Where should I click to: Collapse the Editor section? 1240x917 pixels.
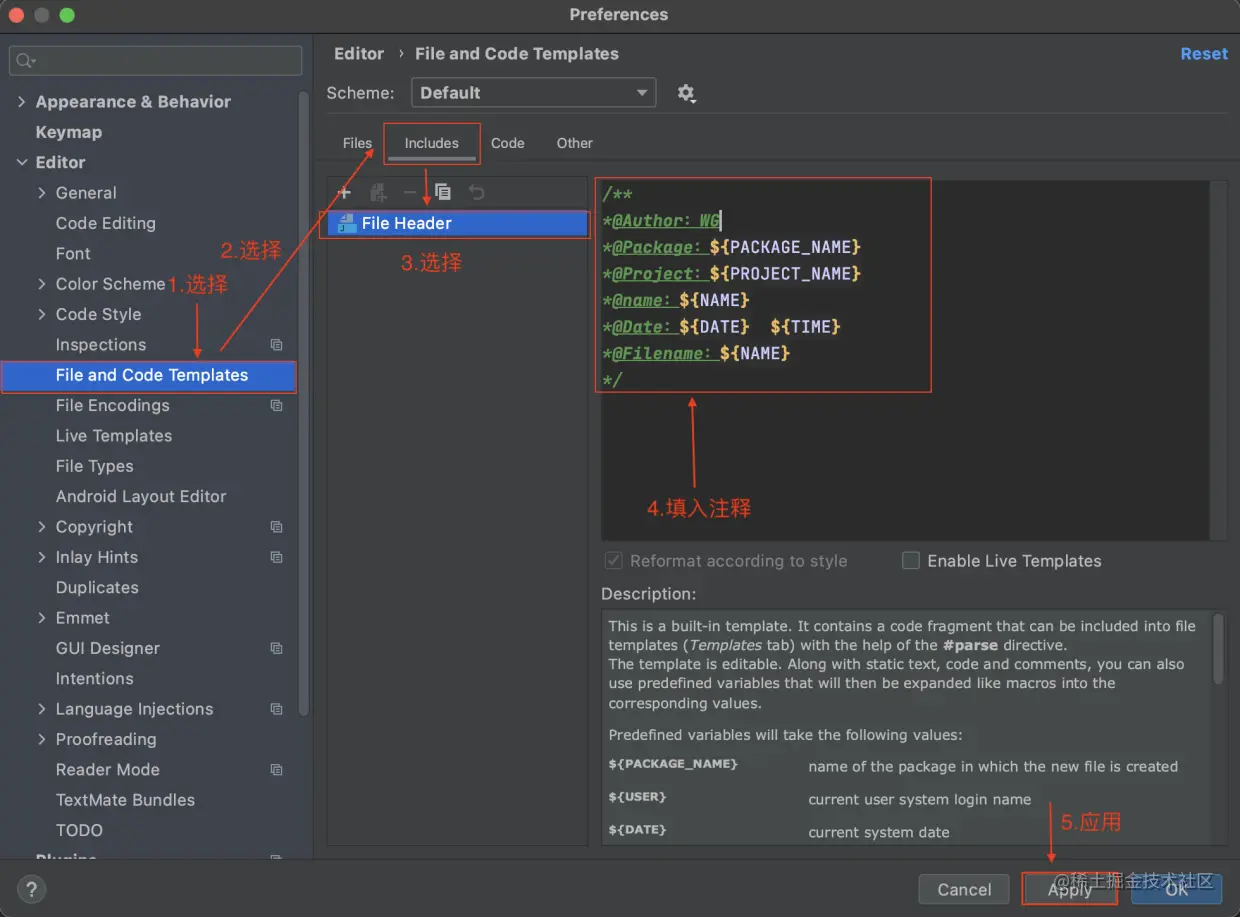[x=22, y=162]
